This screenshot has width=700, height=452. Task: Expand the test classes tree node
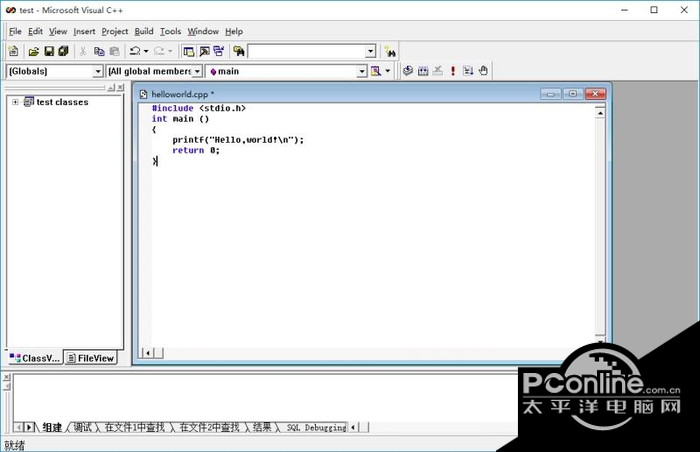click(x=15, y=102)
